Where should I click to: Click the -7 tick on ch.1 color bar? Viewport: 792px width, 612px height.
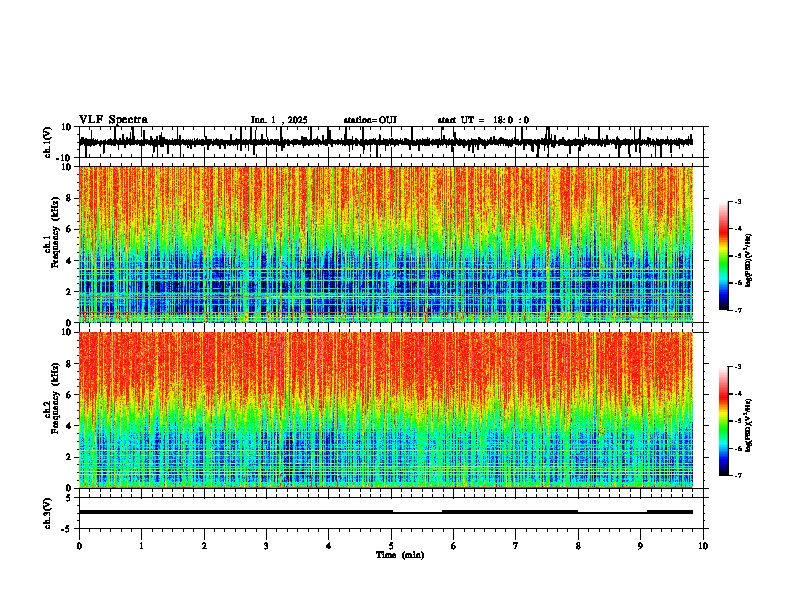[x=737, y=310]
